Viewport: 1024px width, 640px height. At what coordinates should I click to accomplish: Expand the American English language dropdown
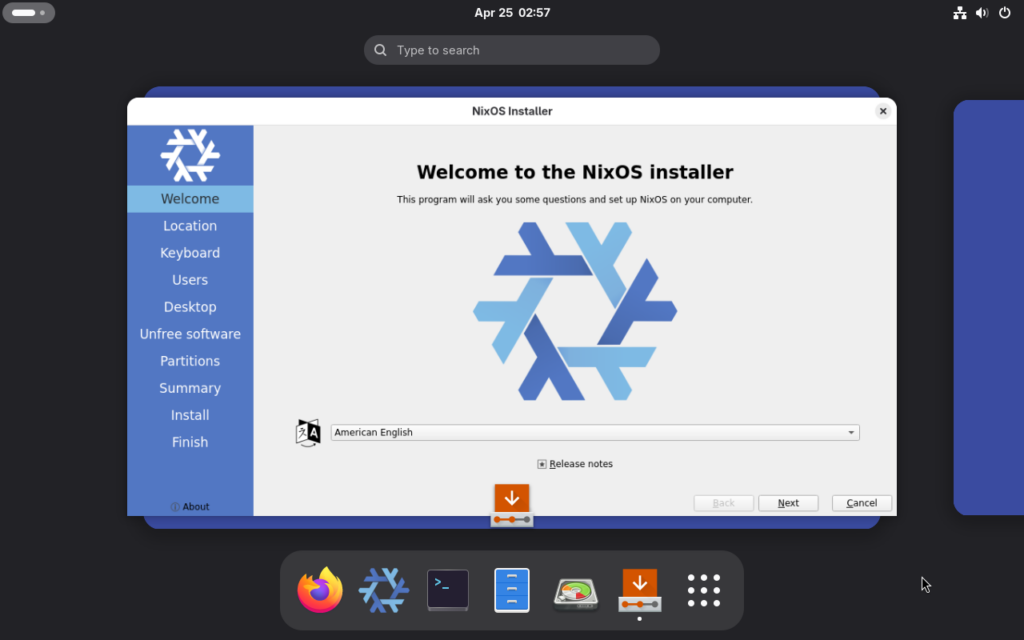[x=594, y=433]
